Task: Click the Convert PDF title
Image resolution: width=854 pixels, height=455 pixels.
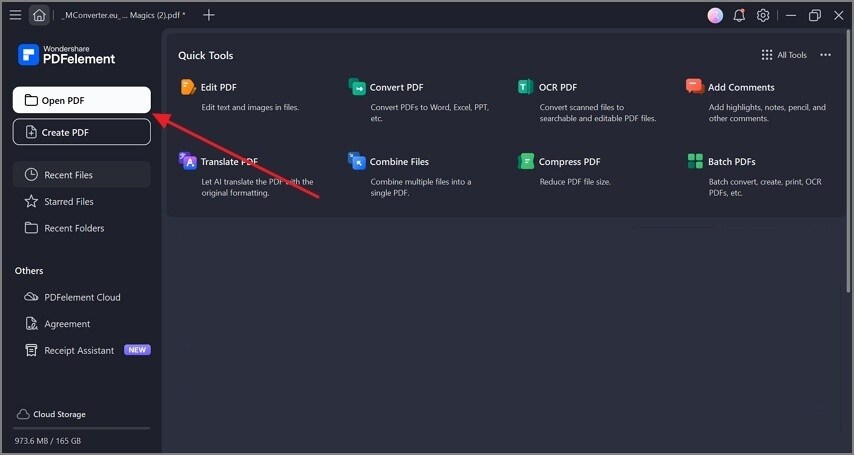Action: click(x=396, y=87)
